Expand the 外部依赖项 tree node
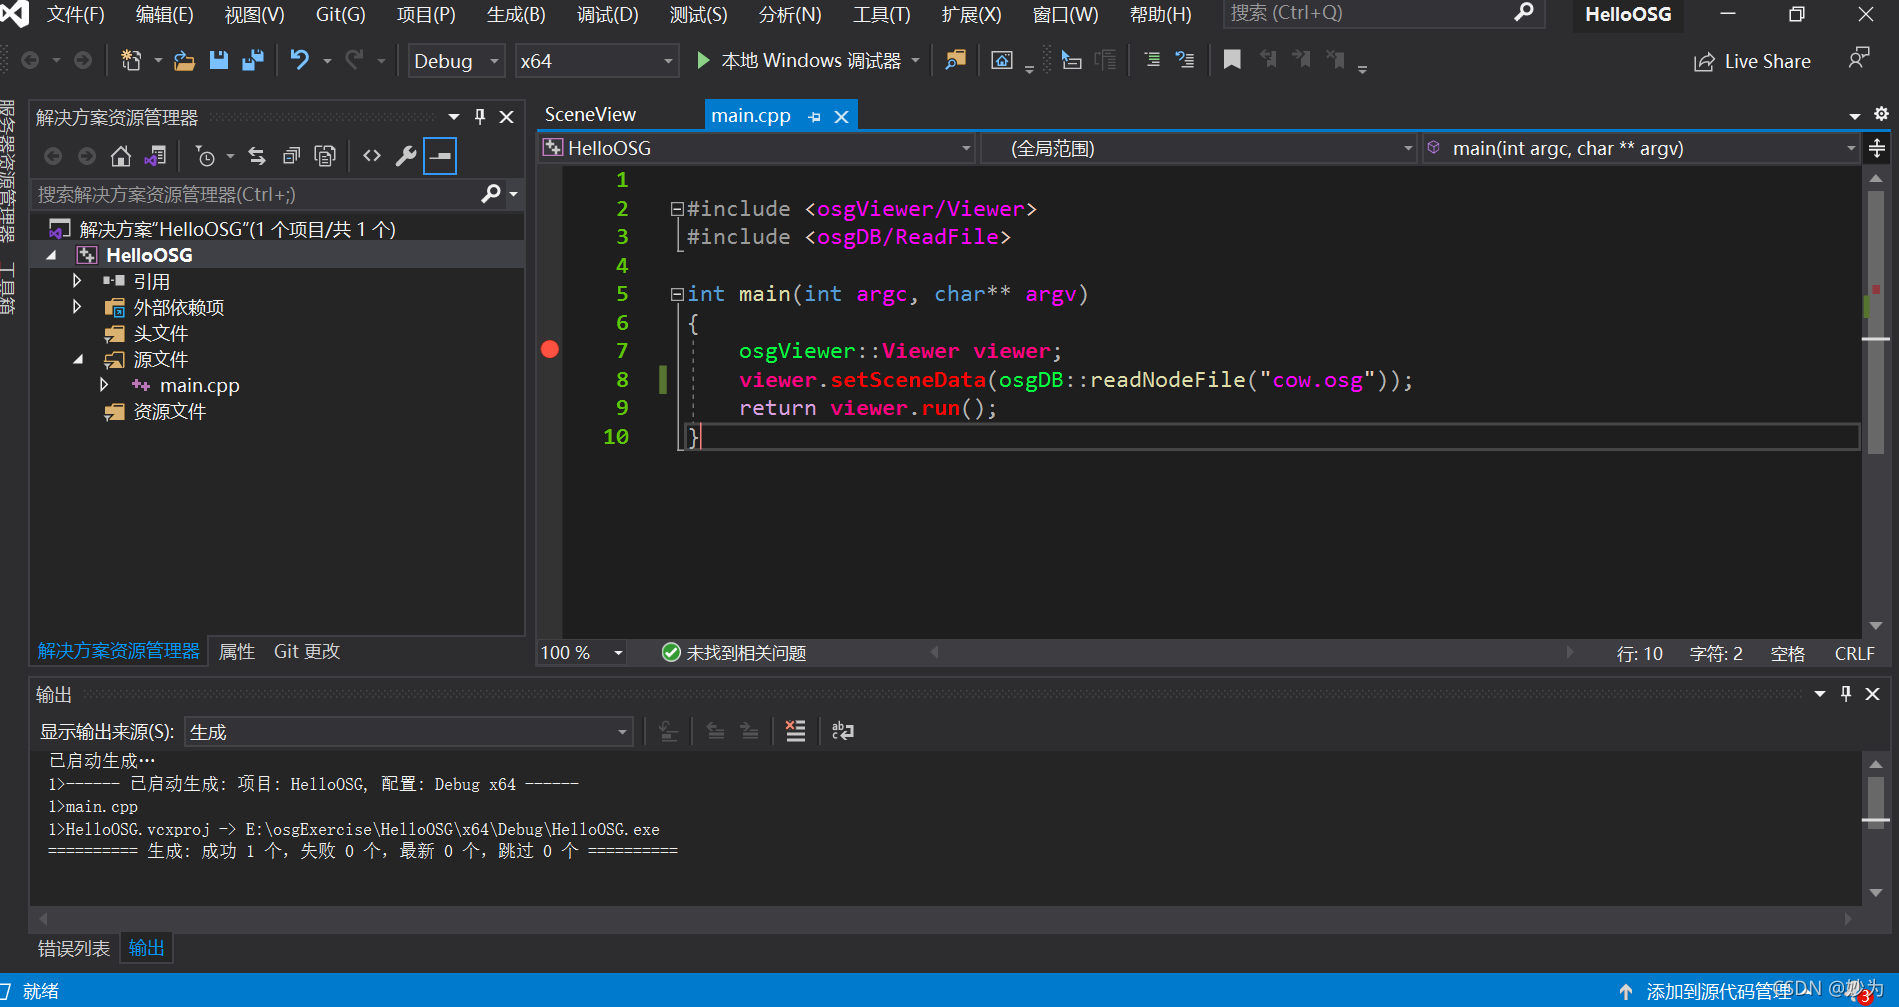This screenshot has height=1007, width=1899. coord(77,307)
